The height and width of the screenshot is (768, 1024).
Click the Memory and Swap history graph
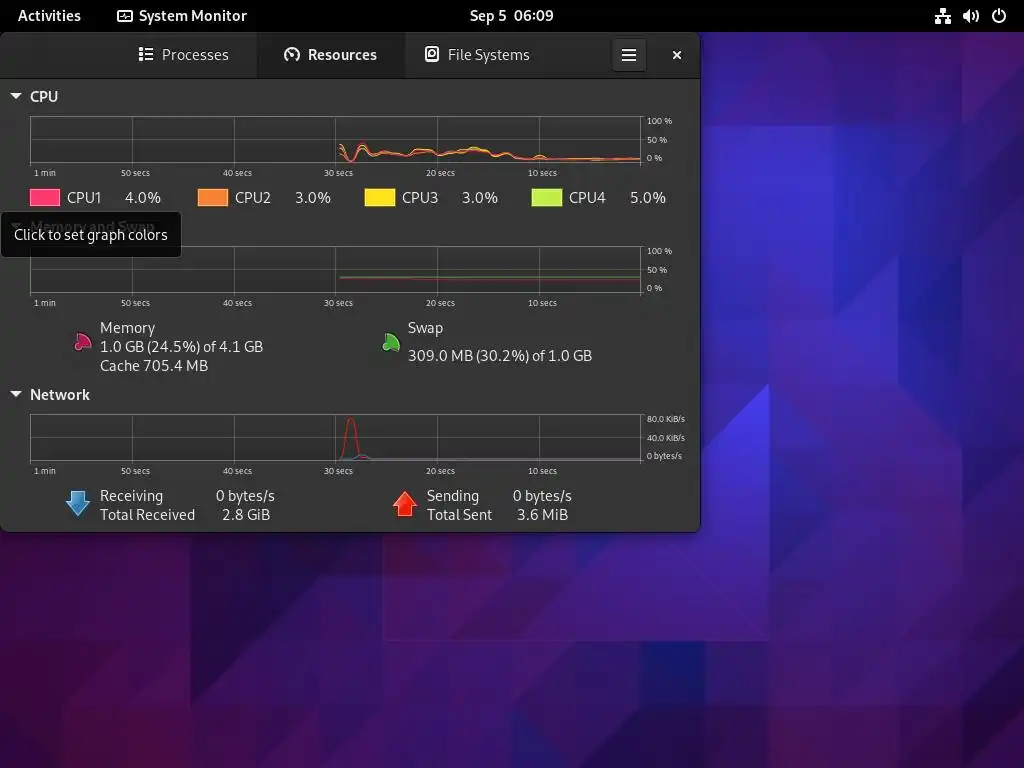click(x=336, y=270)
